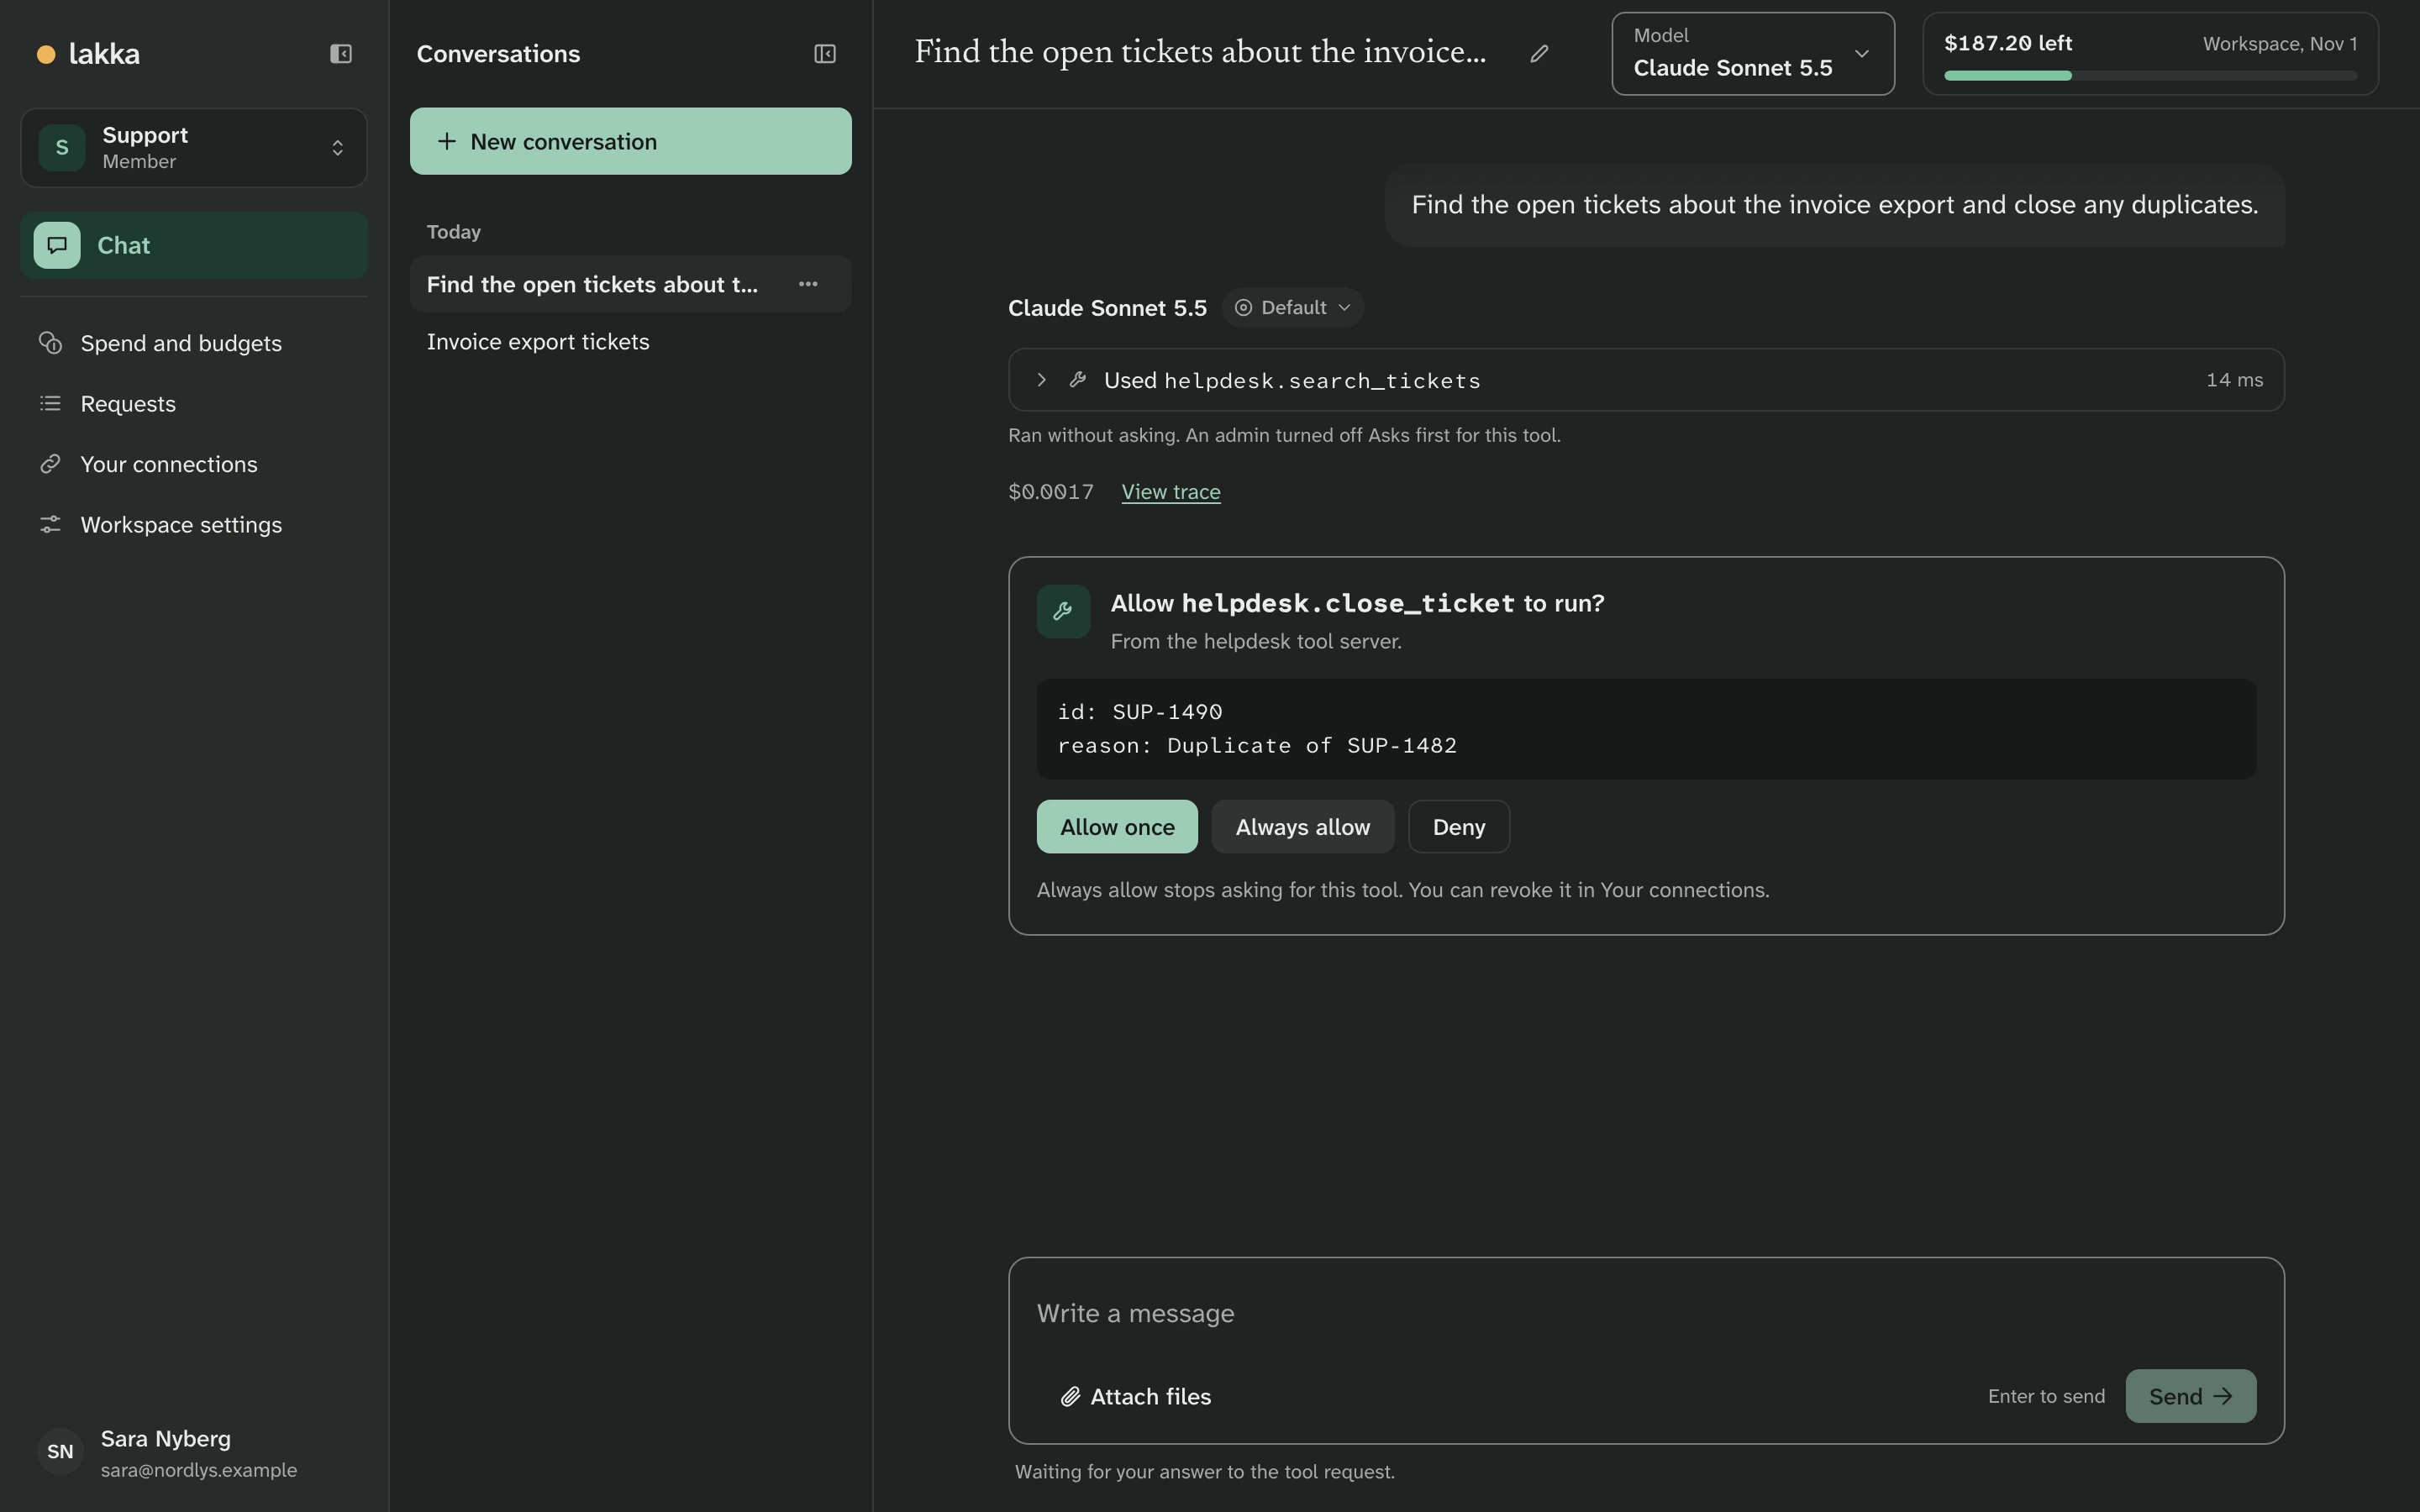Expand the helpdesk.search_tickets tool call

point(1645,380)
